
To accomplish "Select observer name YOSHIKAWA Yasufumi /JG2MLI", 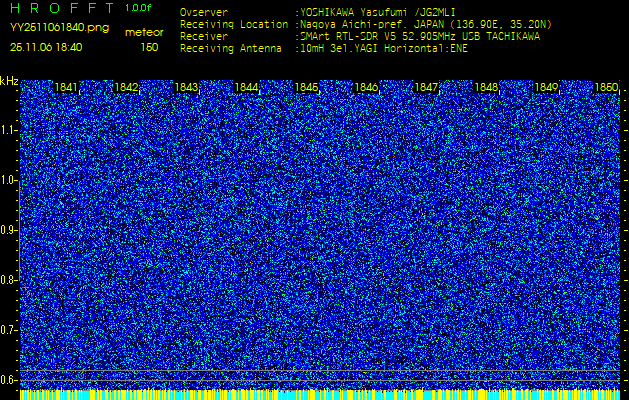I will click(377, 12).
